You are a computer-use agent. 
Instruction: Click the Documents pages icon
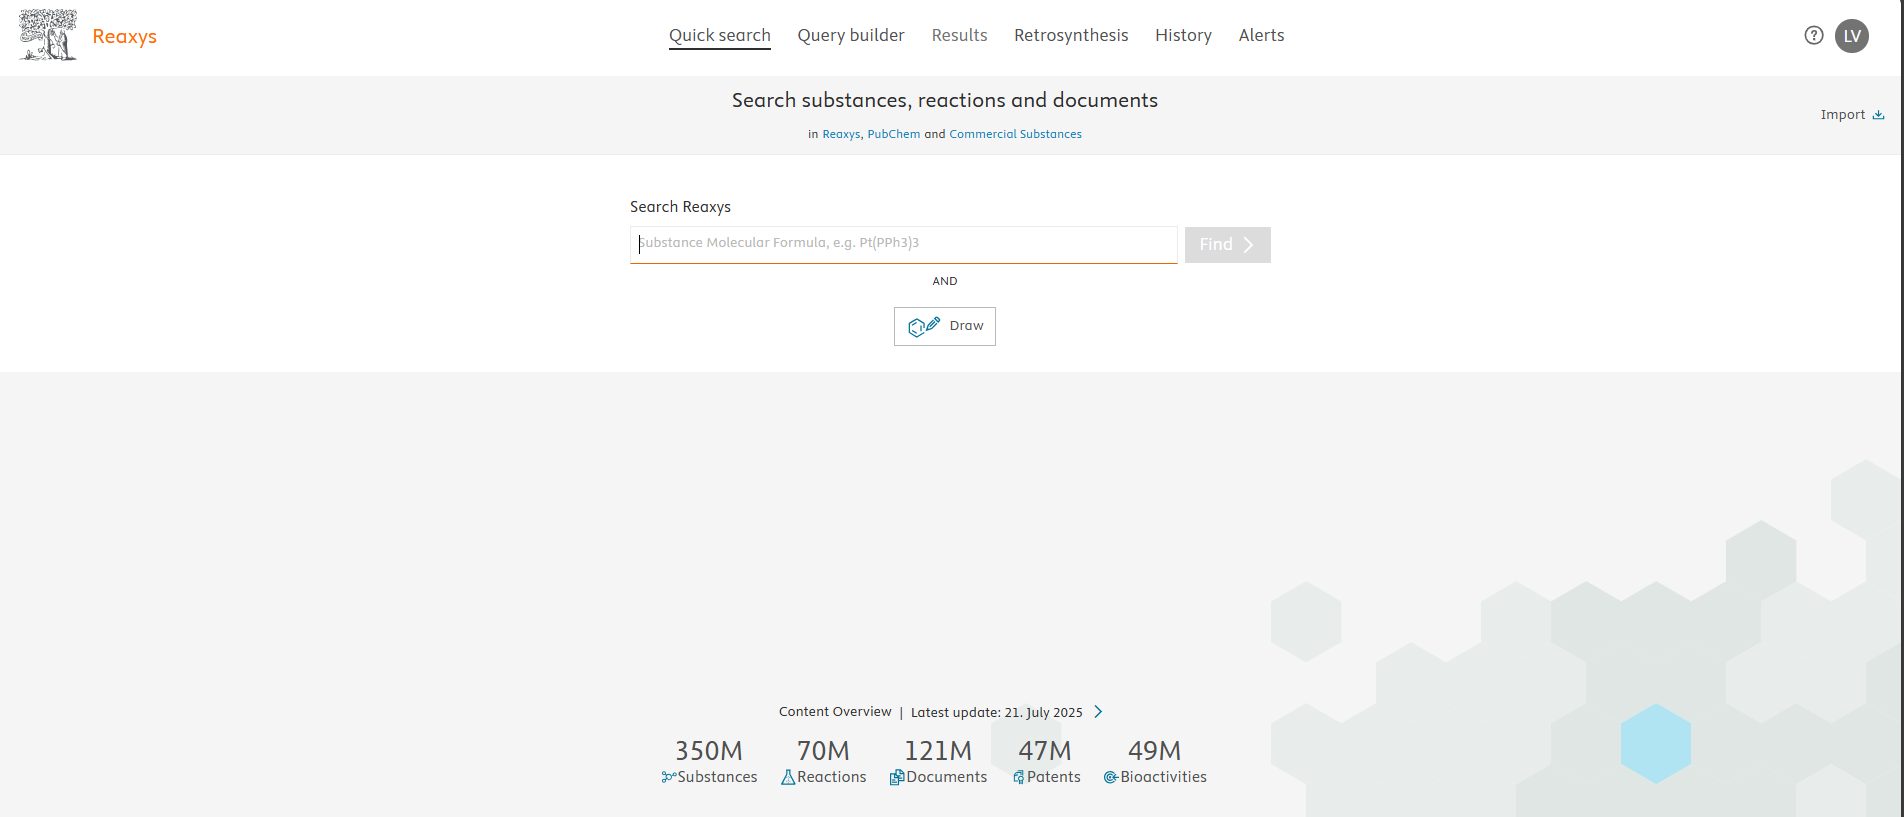(x=897, y=777)
